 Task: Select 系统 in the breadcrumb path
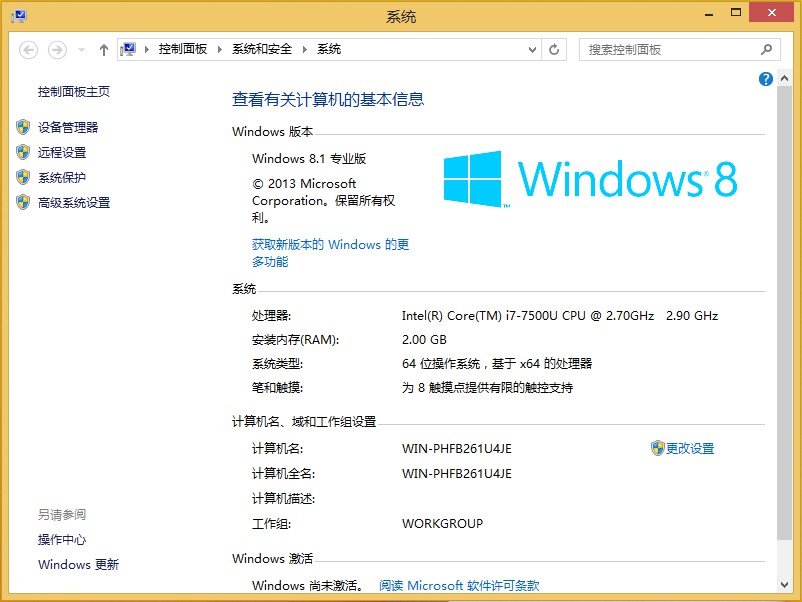point(329,49)
